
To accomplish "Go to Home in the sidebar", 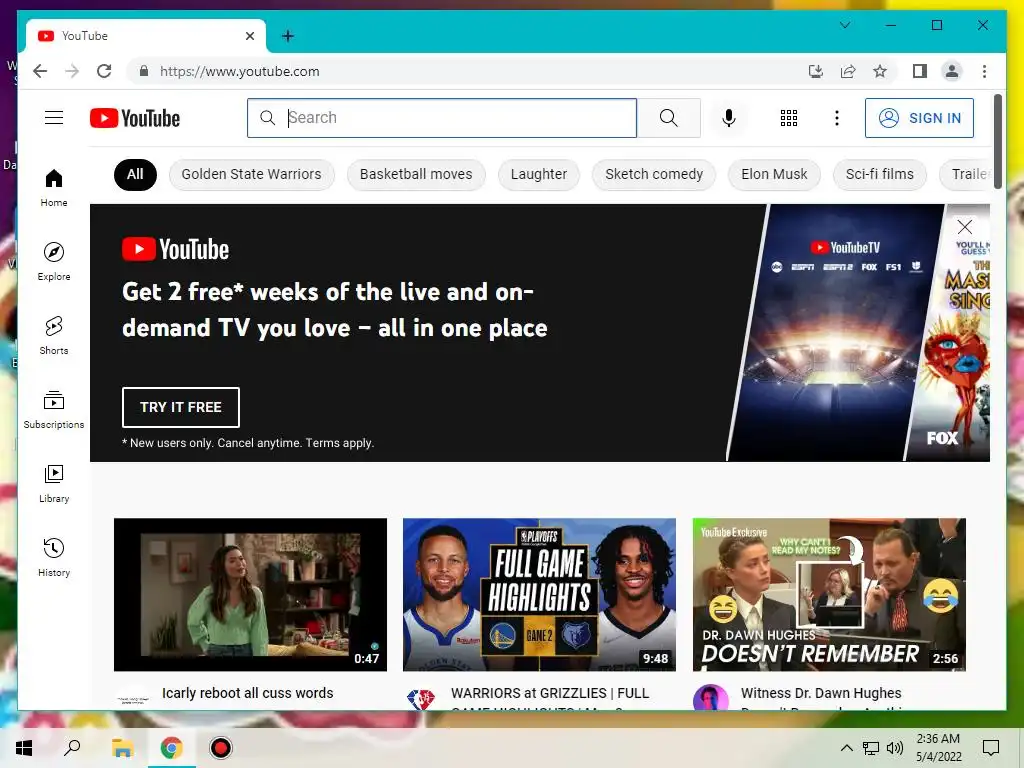I will [x=54, y=188].
